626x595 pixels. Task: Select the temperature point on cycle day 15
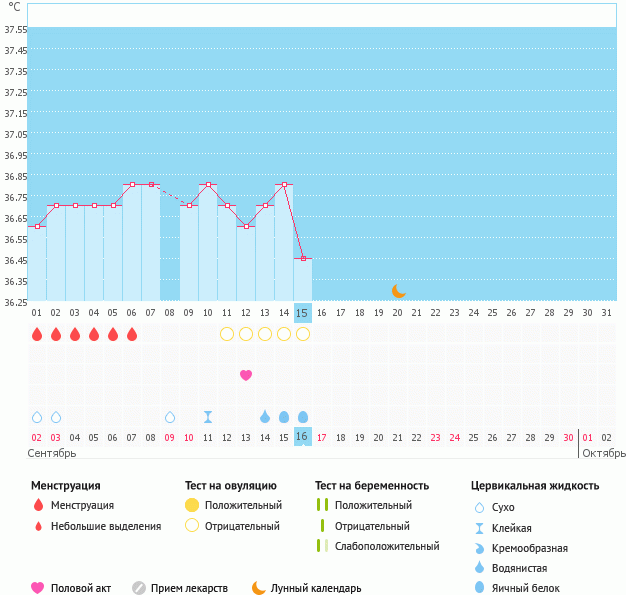tap(303, 259)
